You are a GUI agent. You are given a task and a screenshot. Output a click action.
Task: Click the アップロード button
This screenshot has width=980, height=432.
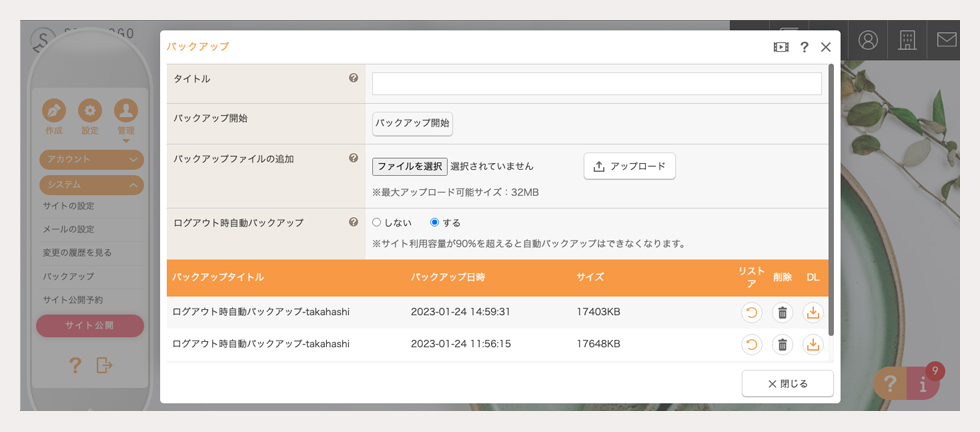[x=629, y=166]
